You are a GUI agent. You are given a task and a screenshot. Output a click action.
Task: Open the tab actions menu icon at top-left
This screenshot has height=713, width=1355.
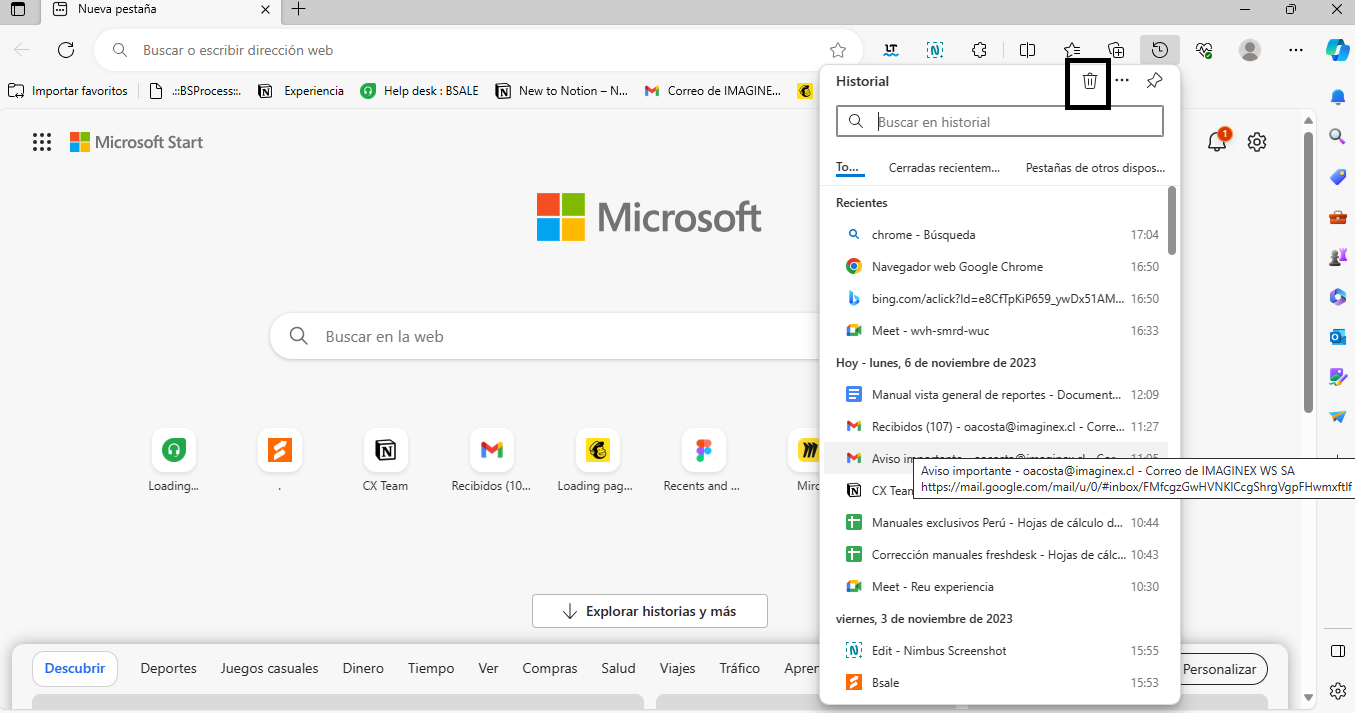18,10
